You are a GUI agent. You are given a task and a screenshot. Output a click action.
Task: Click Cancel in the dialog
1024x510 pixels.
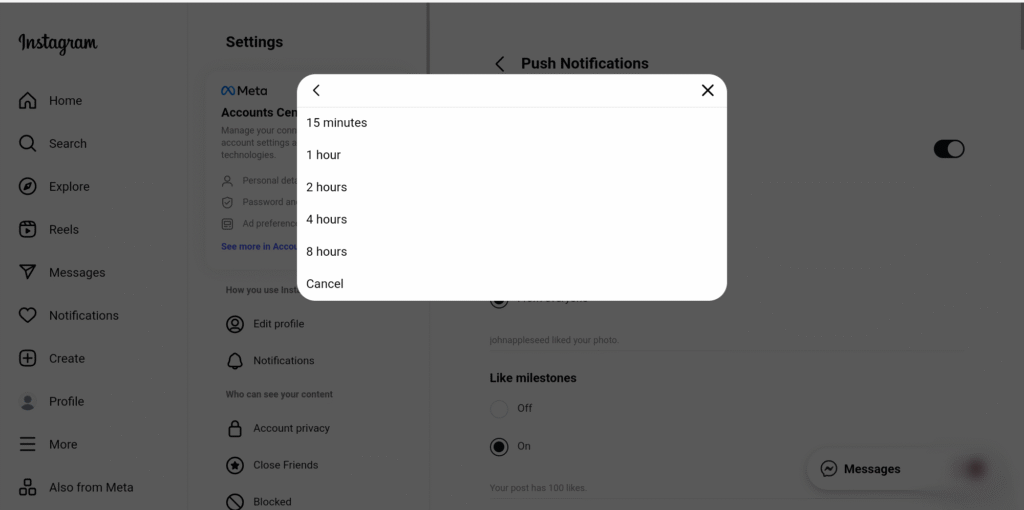click(x=325, y=284)
